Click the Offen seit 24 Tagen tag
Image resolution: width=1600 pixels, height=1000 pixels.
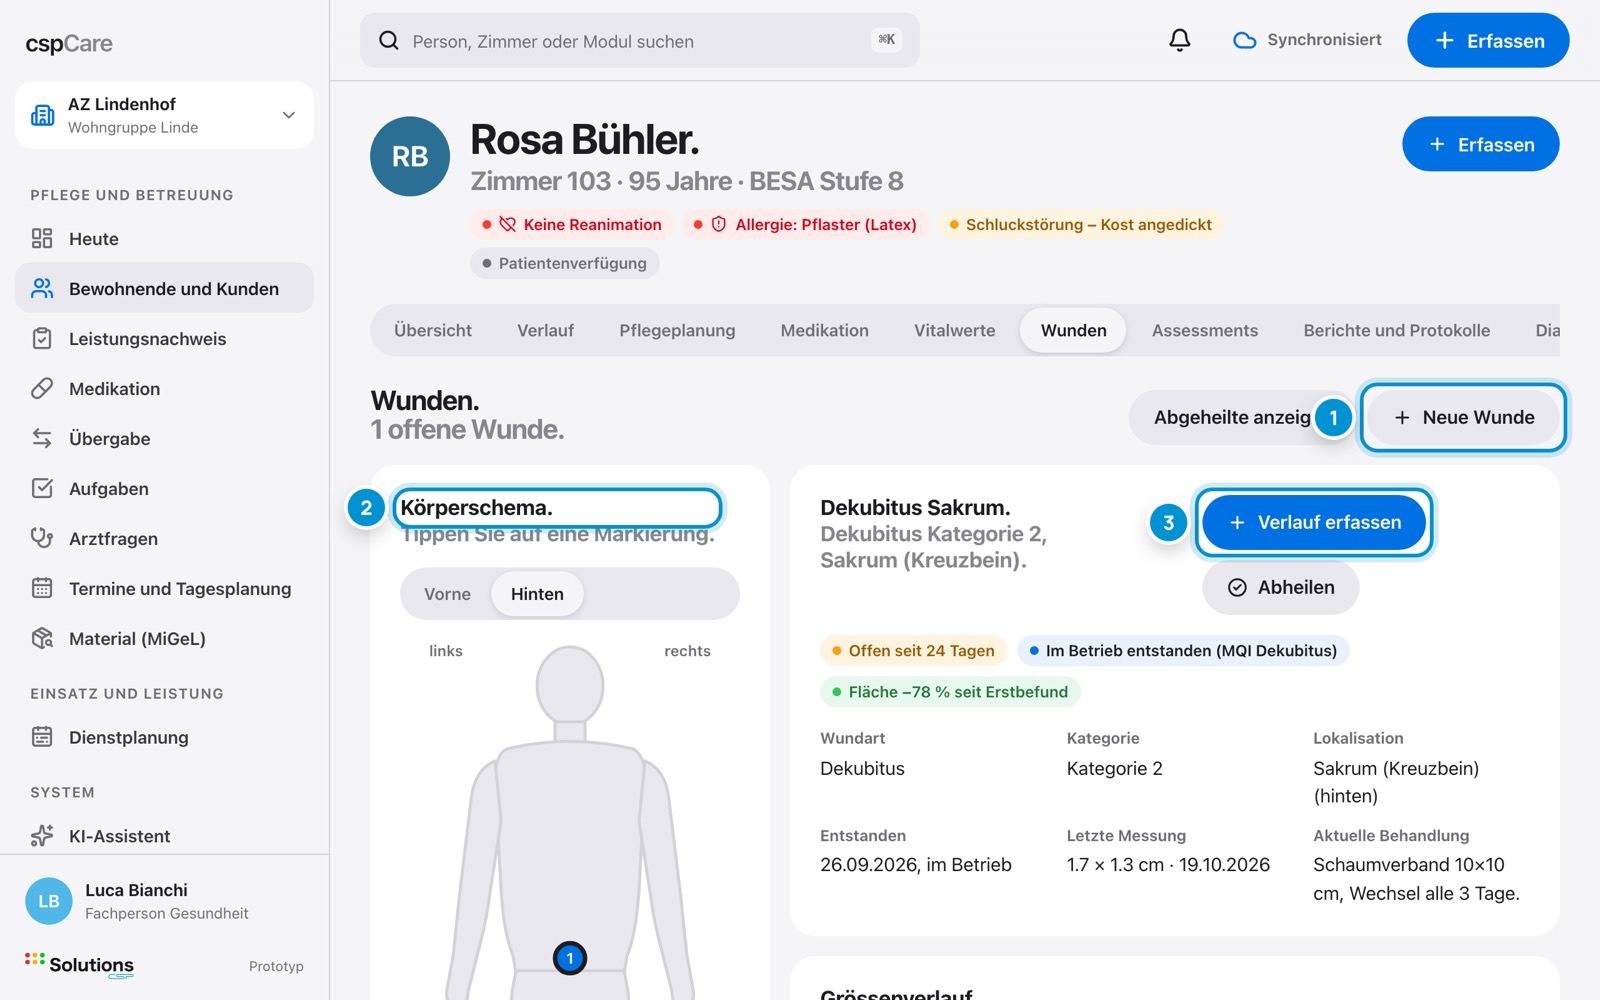914,651
